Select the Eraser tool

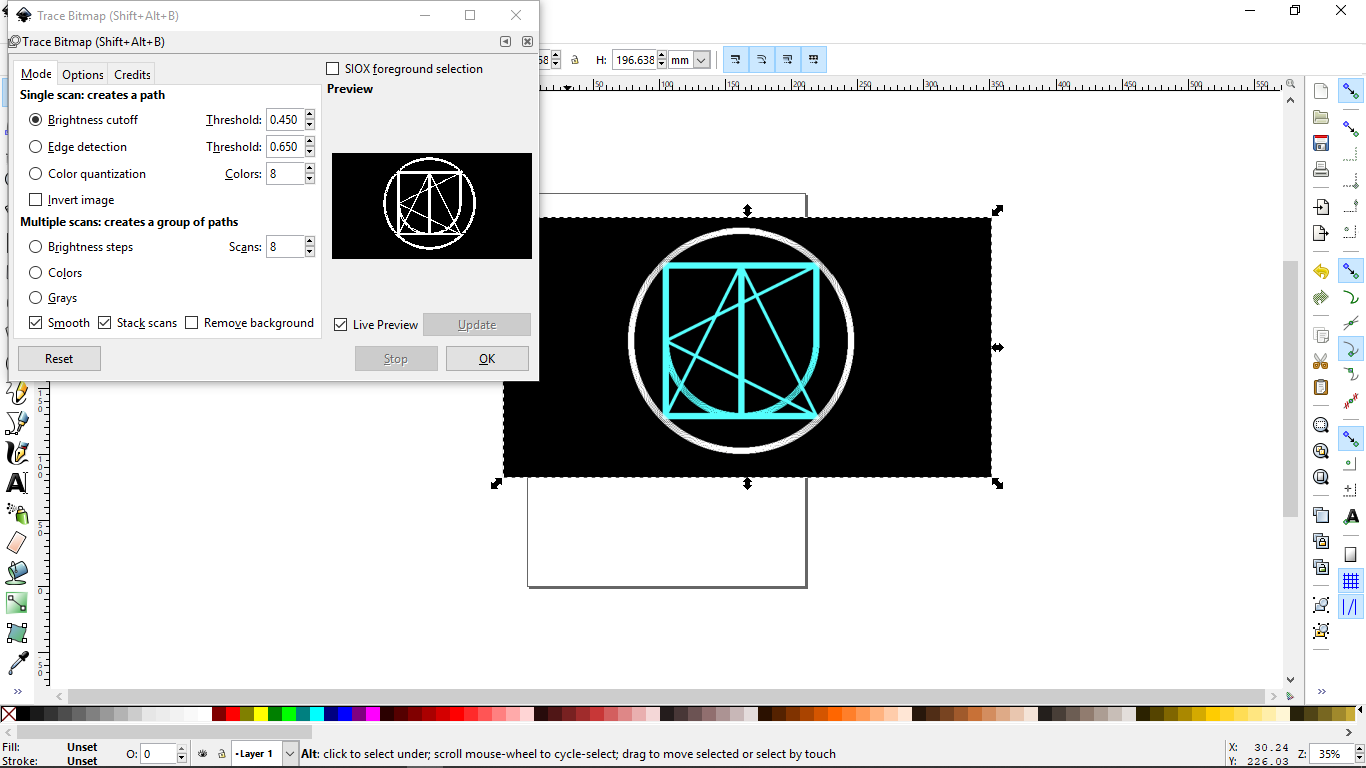coord(17,543)
